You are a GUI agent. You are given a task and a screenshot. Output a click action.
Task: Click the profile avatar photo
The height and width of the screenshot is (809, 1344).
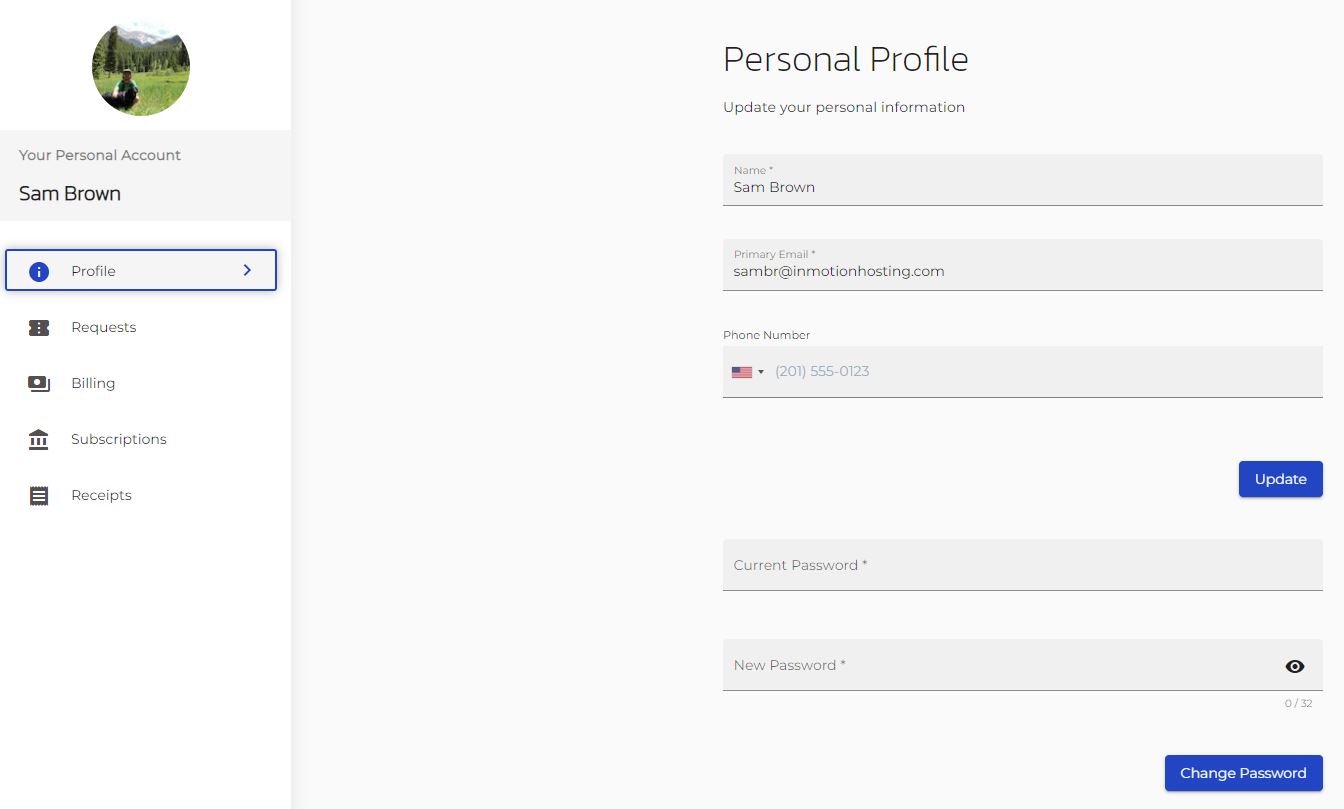click(x=141, y=66)
